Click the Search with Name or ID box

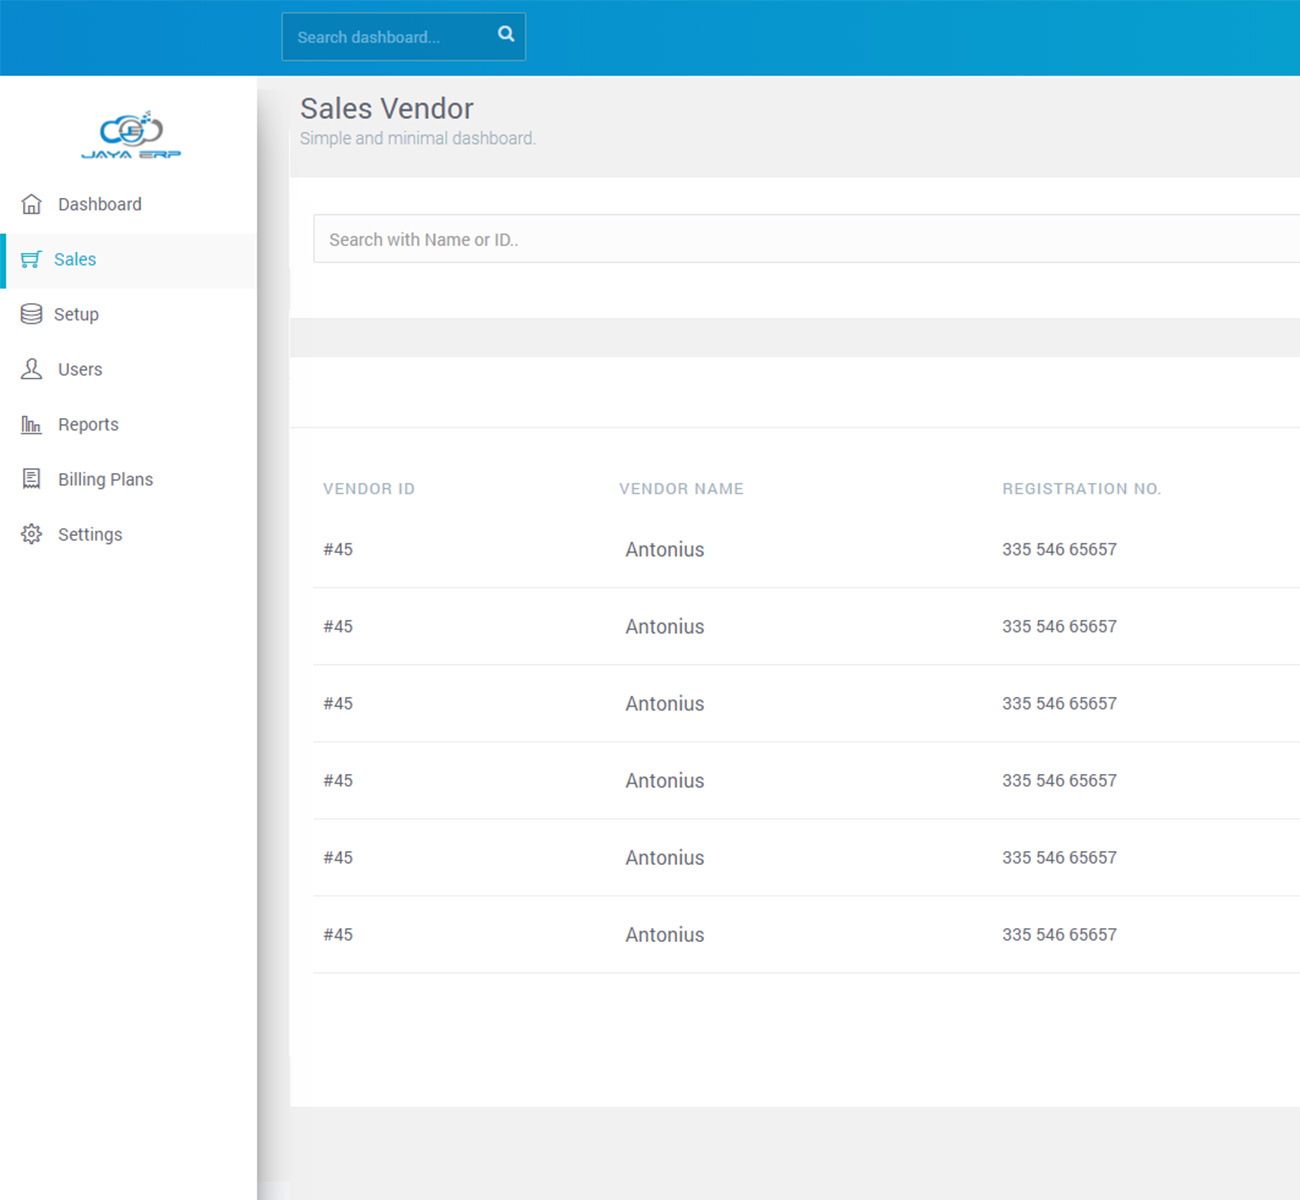(x=800, y=239)
